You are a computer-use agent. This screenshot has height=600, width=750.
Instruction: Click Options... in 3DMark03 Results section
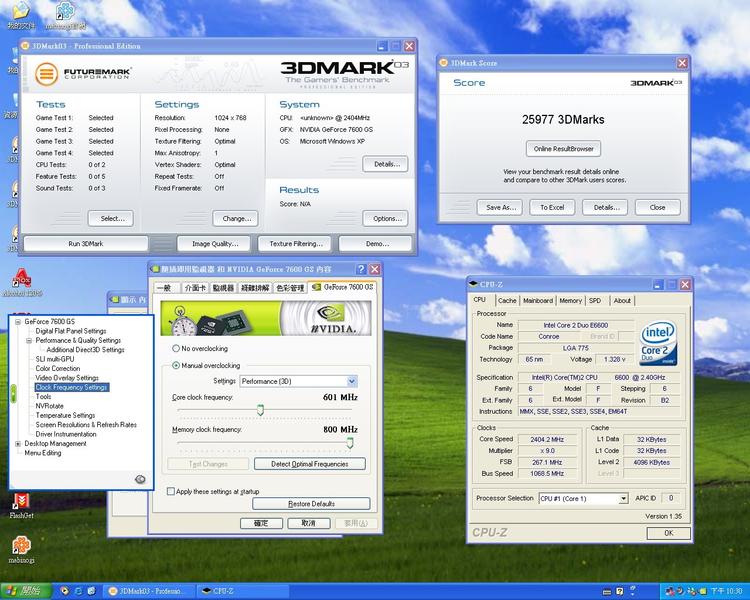[386, 218]
